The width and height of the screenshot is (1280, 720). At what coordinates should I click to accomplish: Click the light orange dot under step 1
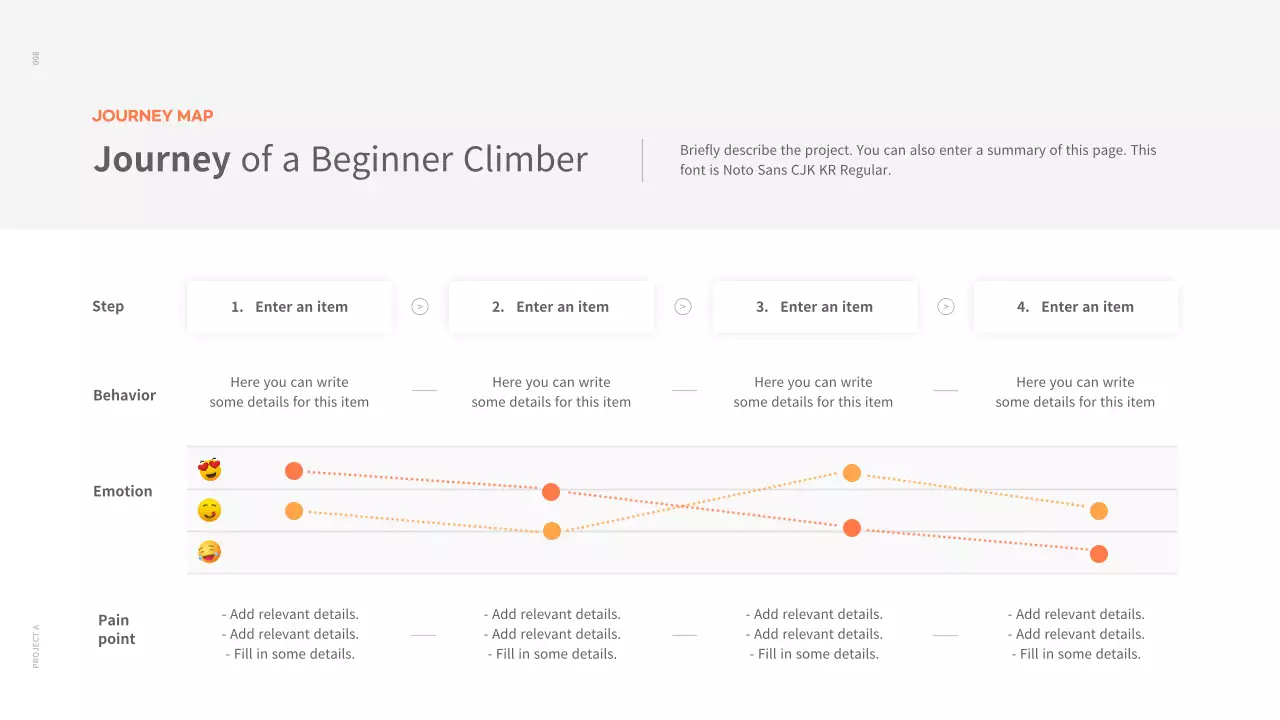click(x=294, y=511)
